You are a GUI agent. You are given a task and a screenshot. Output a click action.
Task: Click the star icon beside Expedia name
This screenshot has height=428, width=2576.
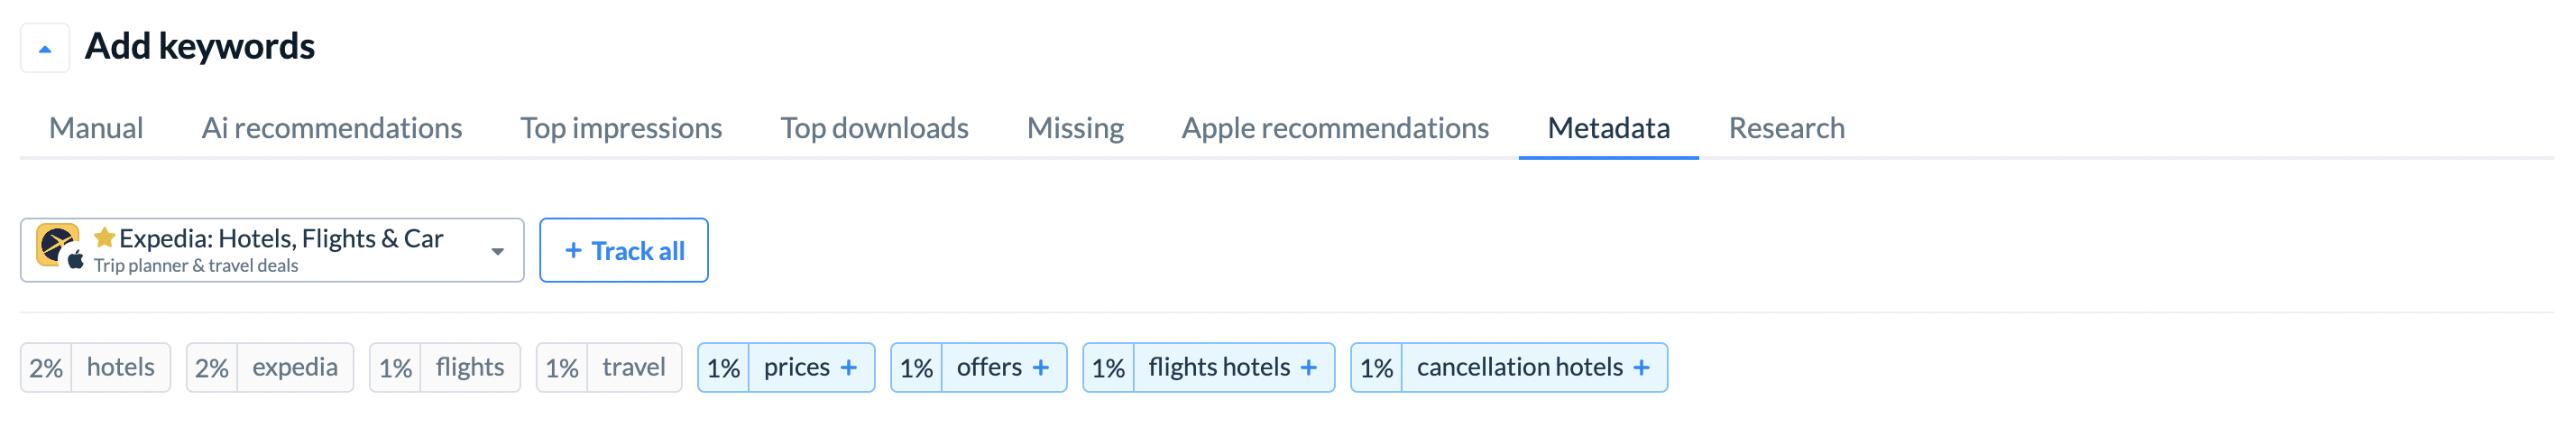click(x=104, y=237)
